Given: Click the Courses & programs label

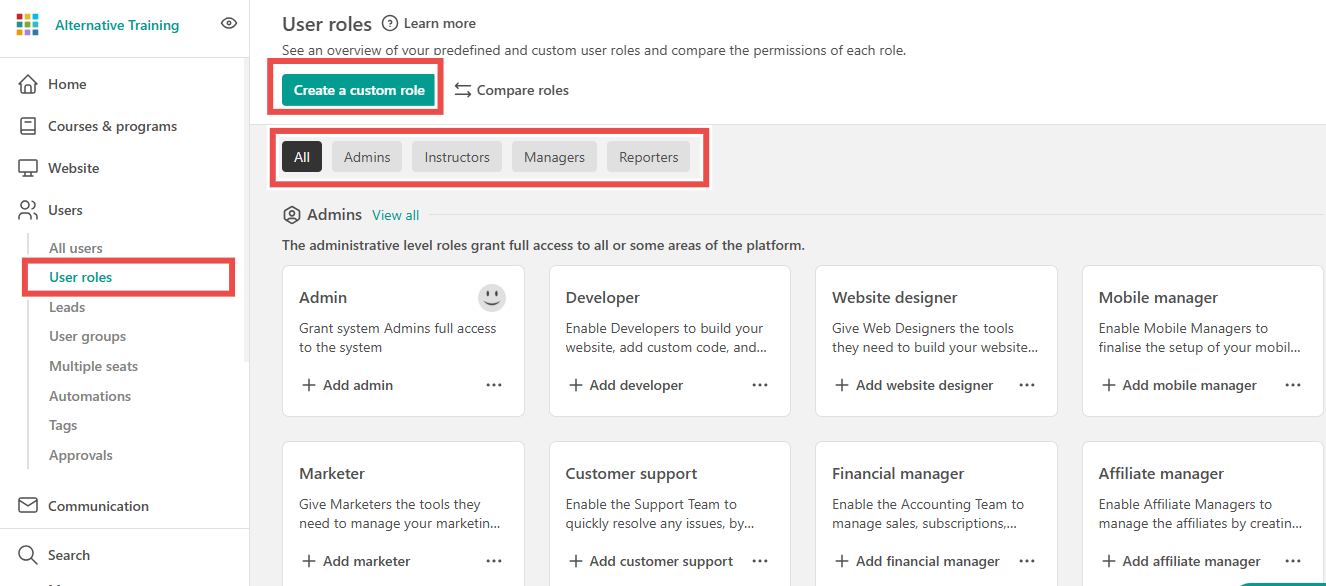Looking at the screenshot, I should pos(112,126).
